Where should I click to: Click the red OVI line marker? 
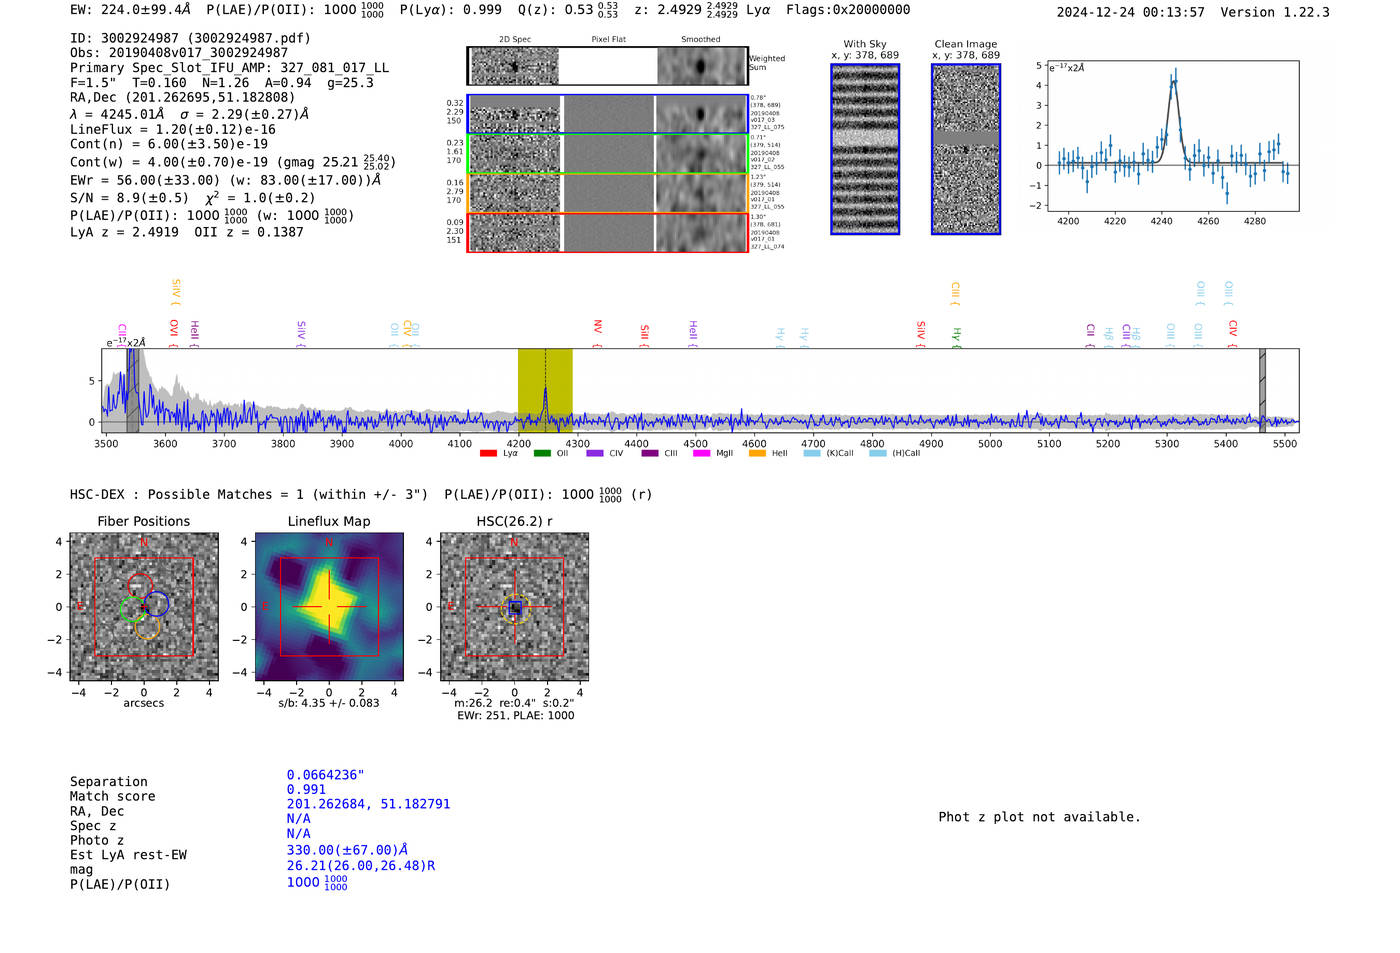click(x=174, y=334)
